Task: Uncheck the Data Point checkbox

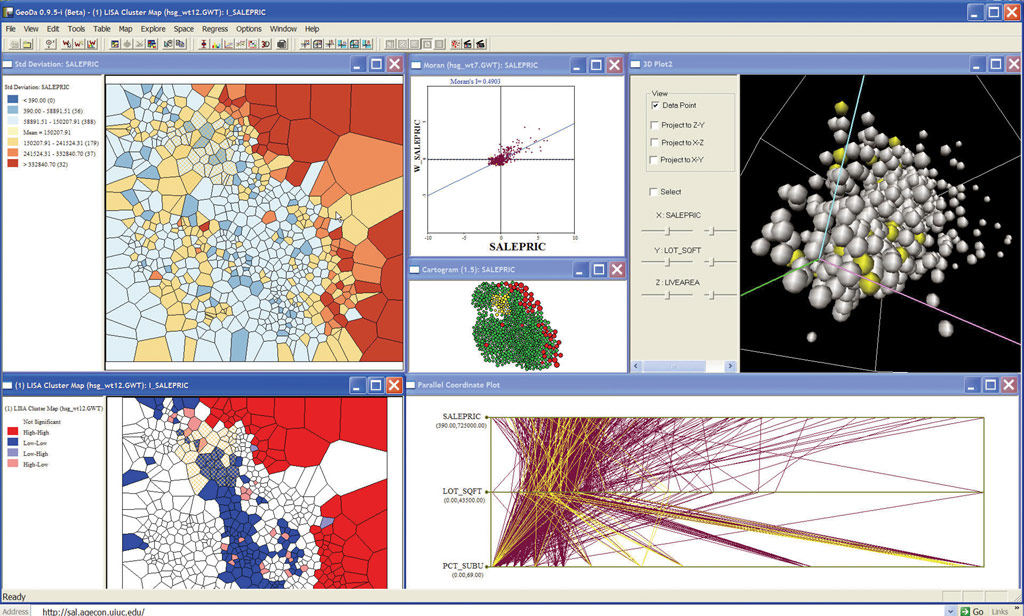Action: tap(655, 105)
